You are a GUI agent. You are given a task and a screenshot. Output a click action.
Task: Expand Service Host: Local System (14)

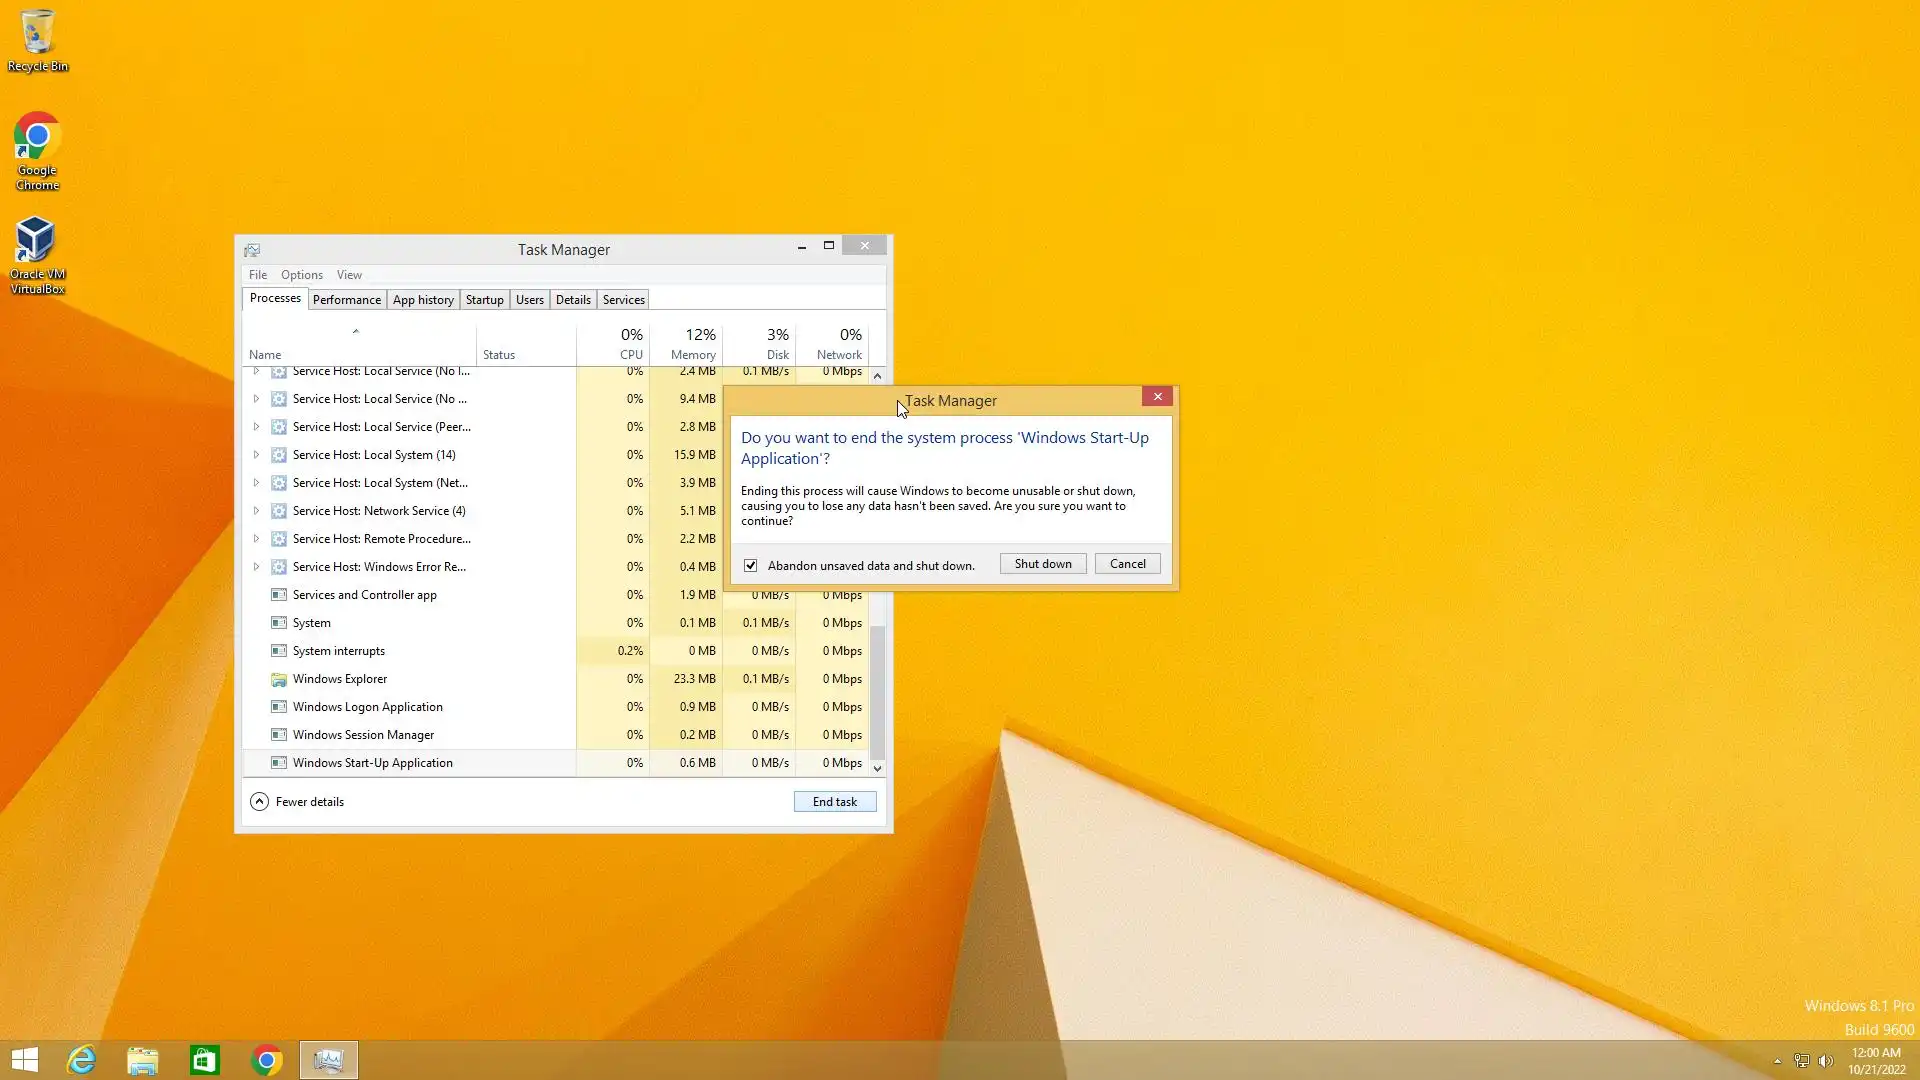[x=256, y=455]
